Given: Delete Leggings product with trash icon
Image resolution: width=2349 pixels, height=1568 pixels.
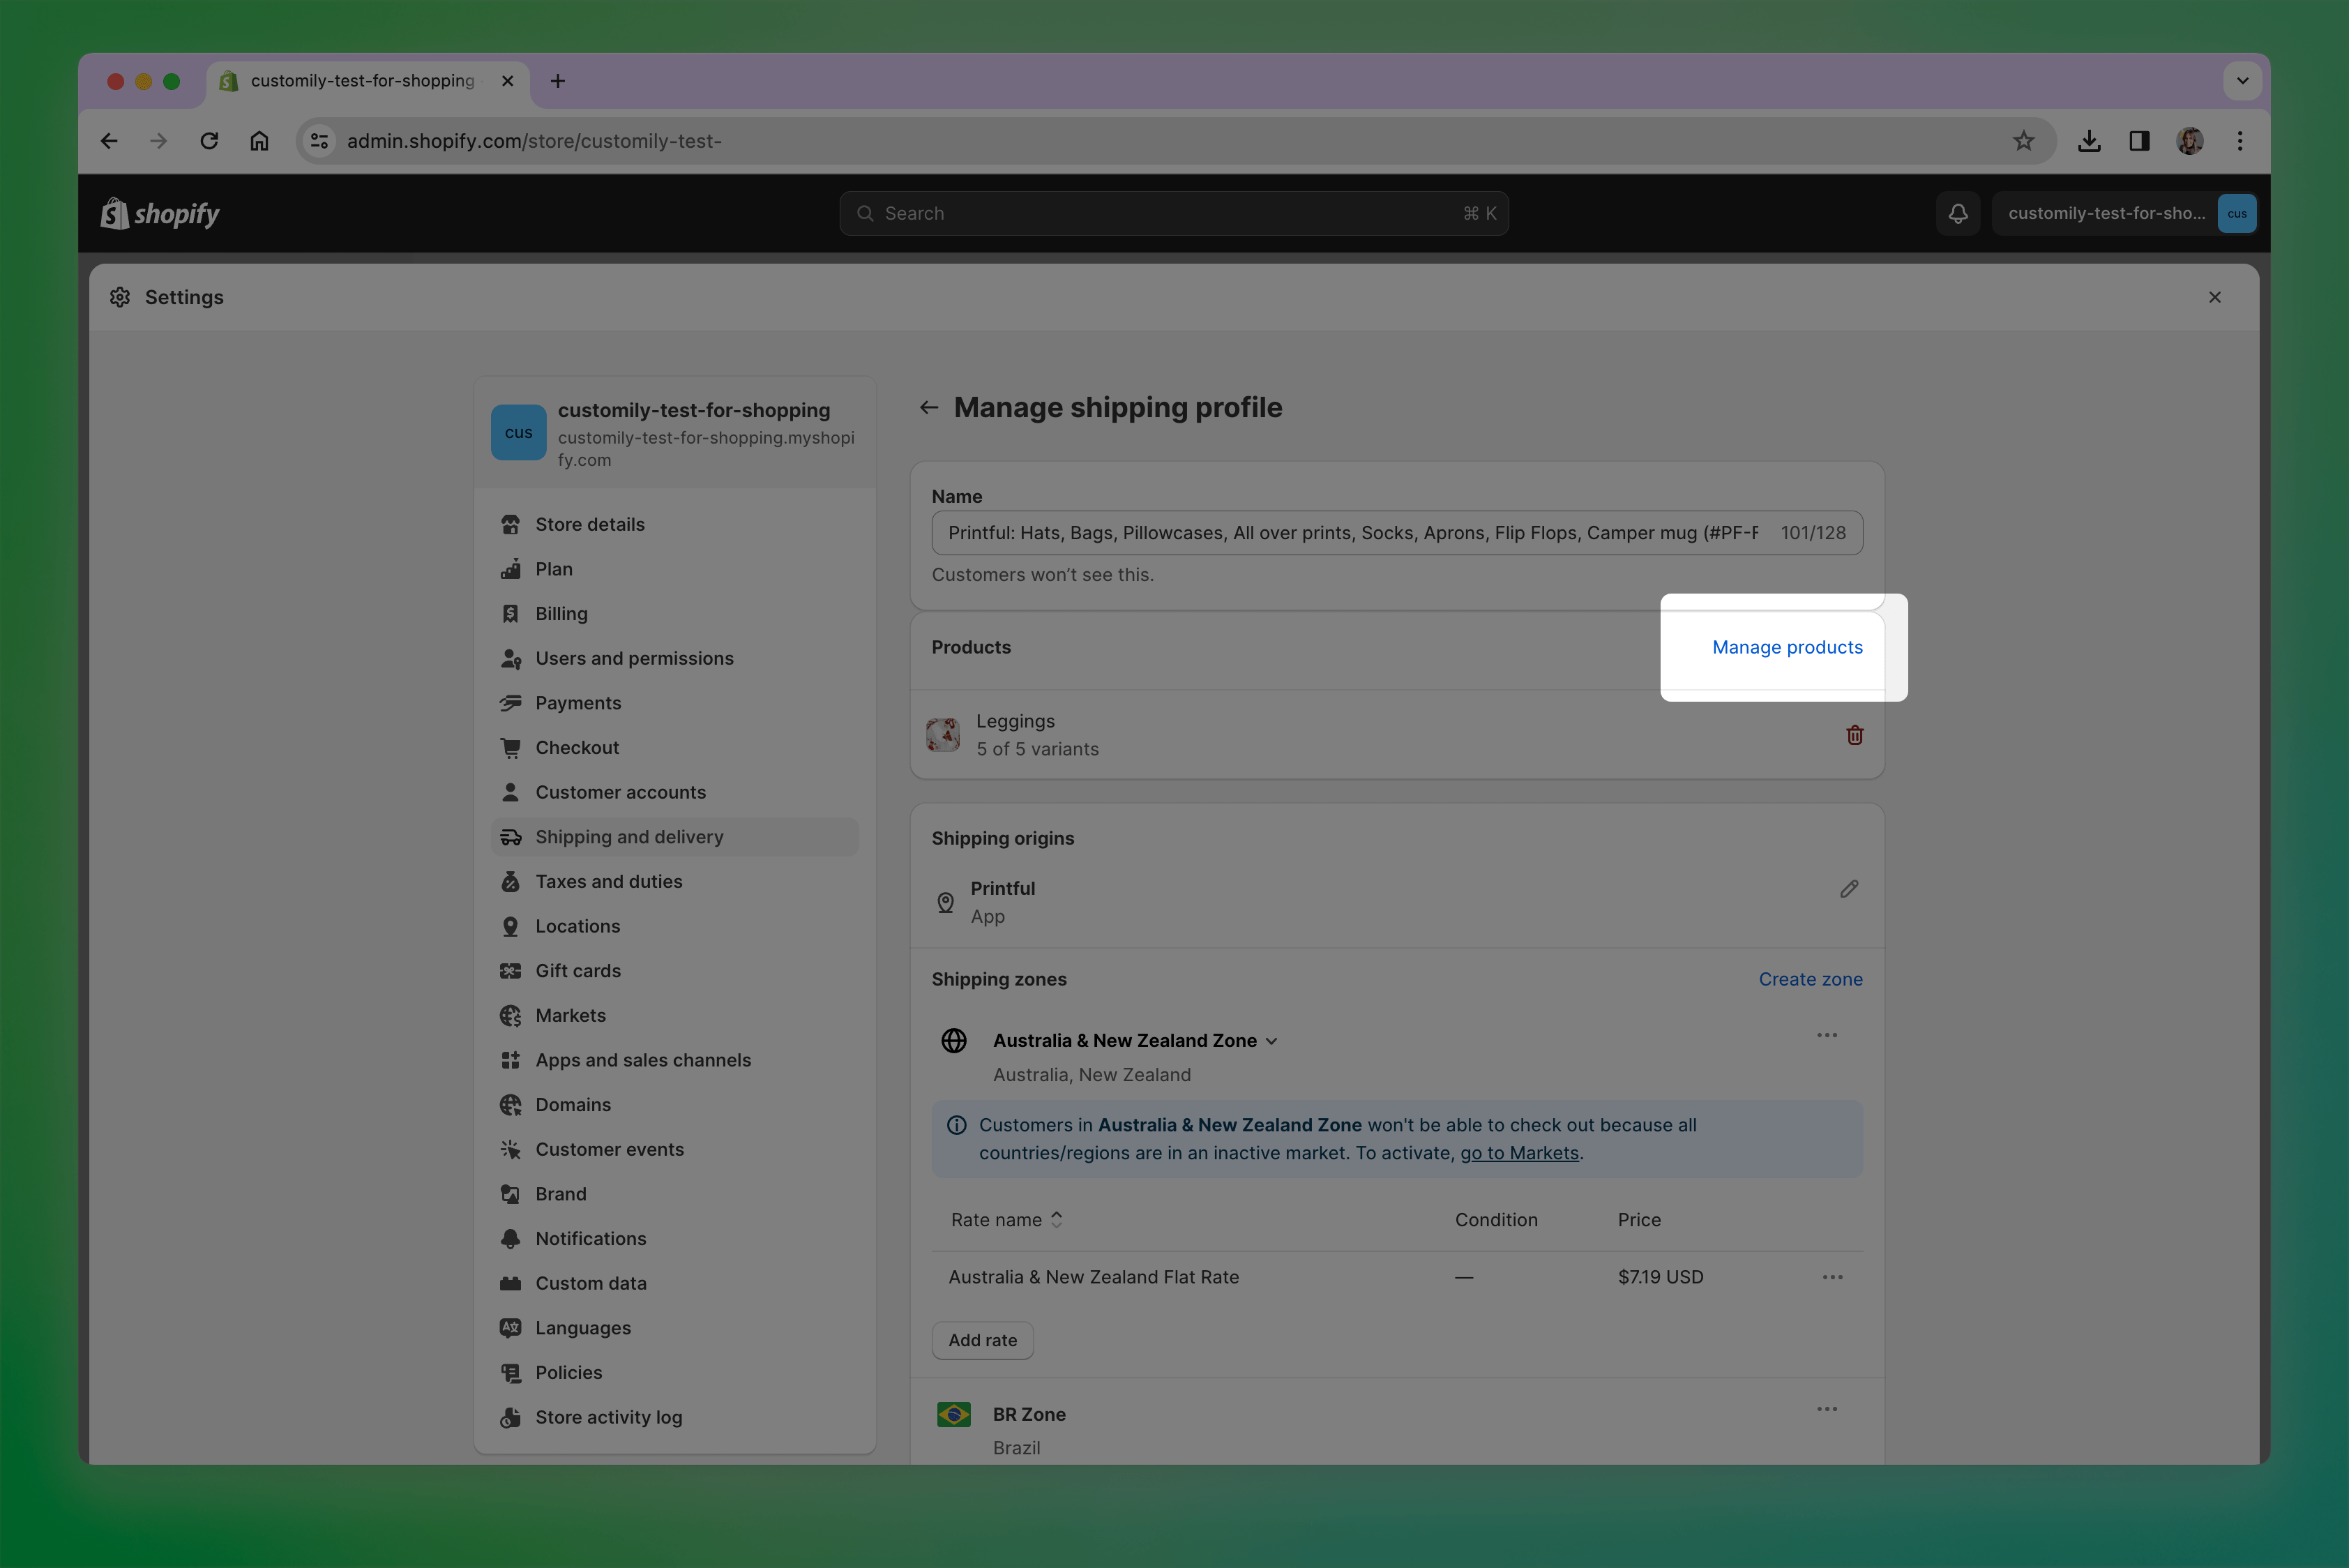Looking at the screenshot, I should click(x=1854, y=735).
